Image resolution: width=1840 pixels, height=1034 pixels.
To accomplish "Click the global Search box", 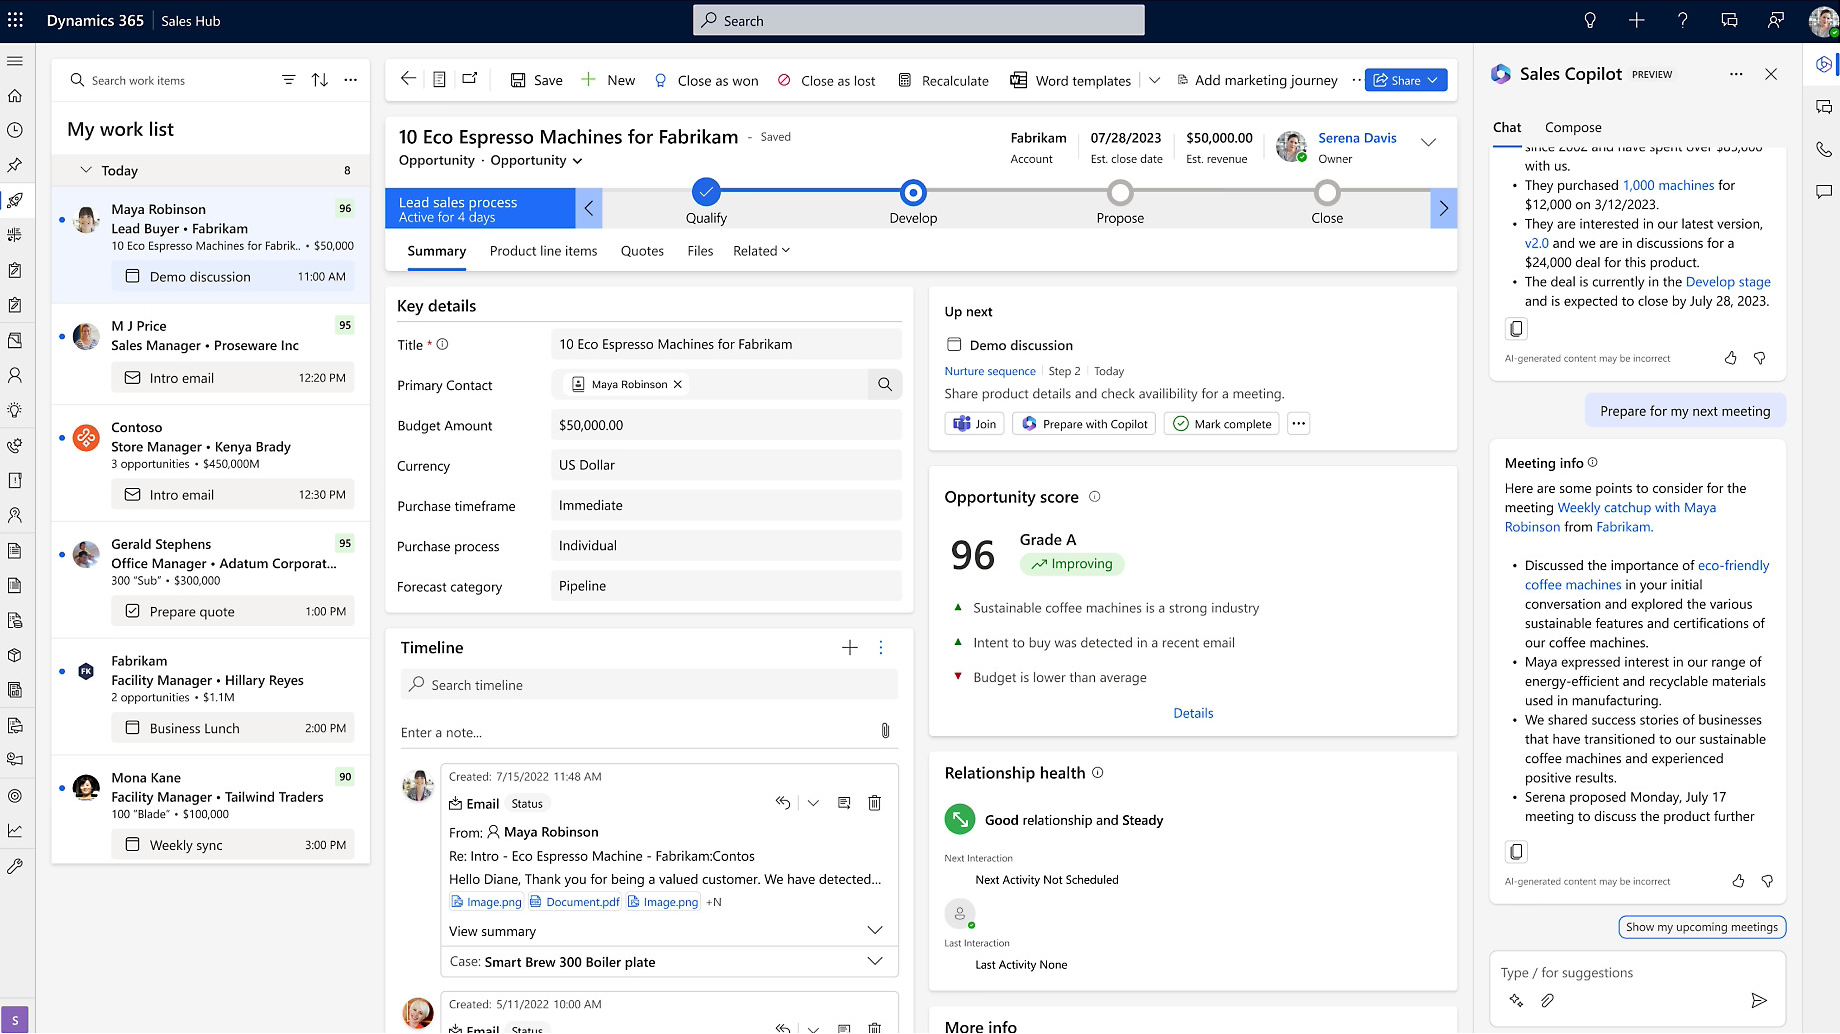I will pyautogui.click(x=919, y=20).
